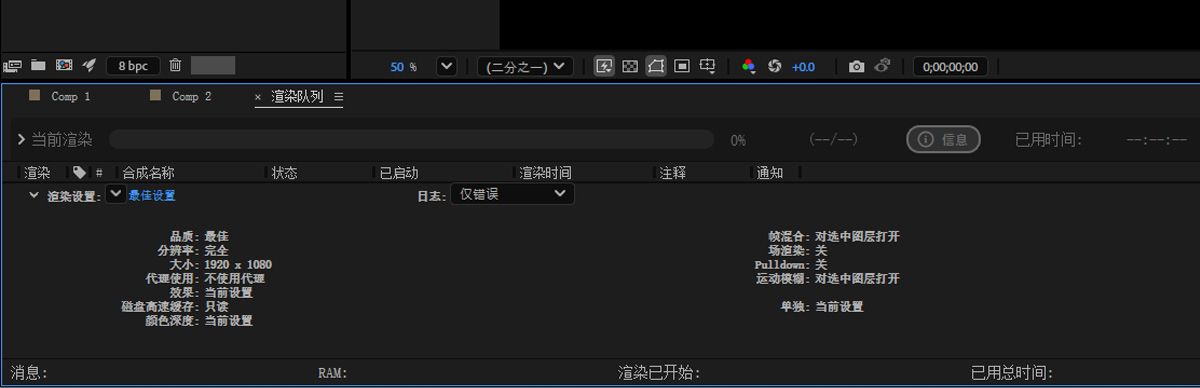Click the 磁盘高速缓存: 只读 text

click(175, 307)
